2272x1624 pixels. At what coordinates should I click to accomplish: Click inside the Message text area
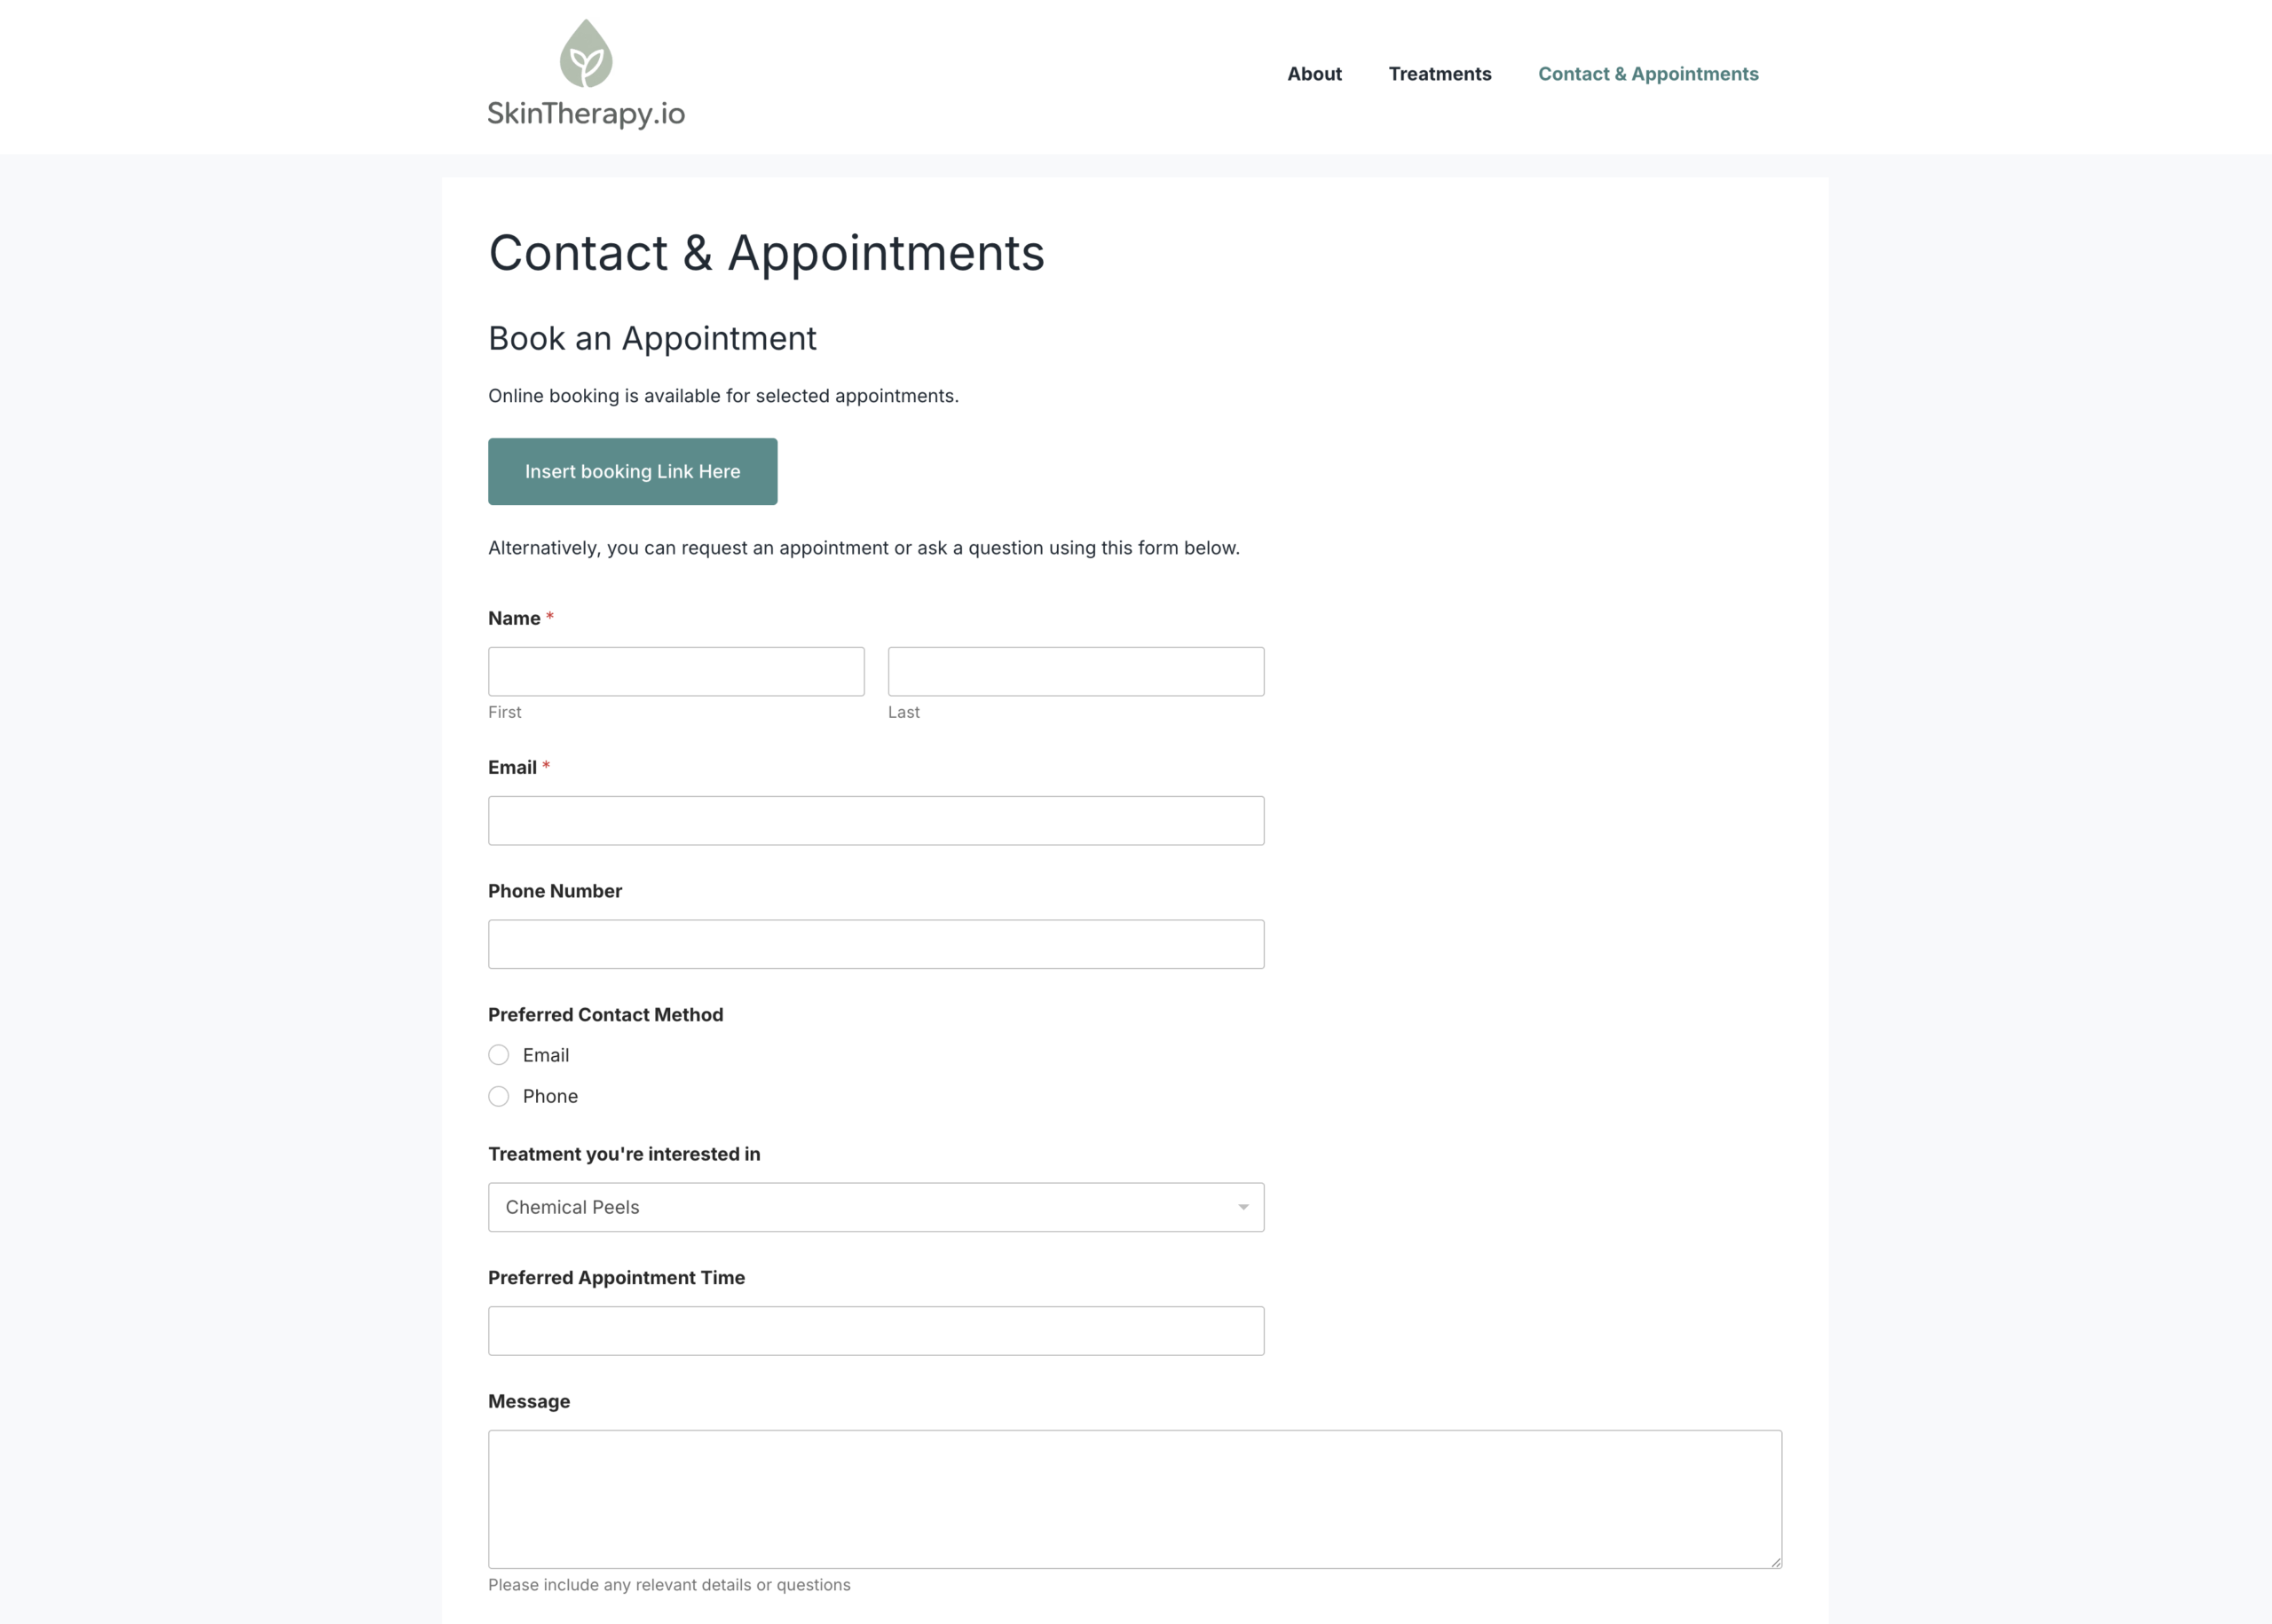point(1134,1498)
